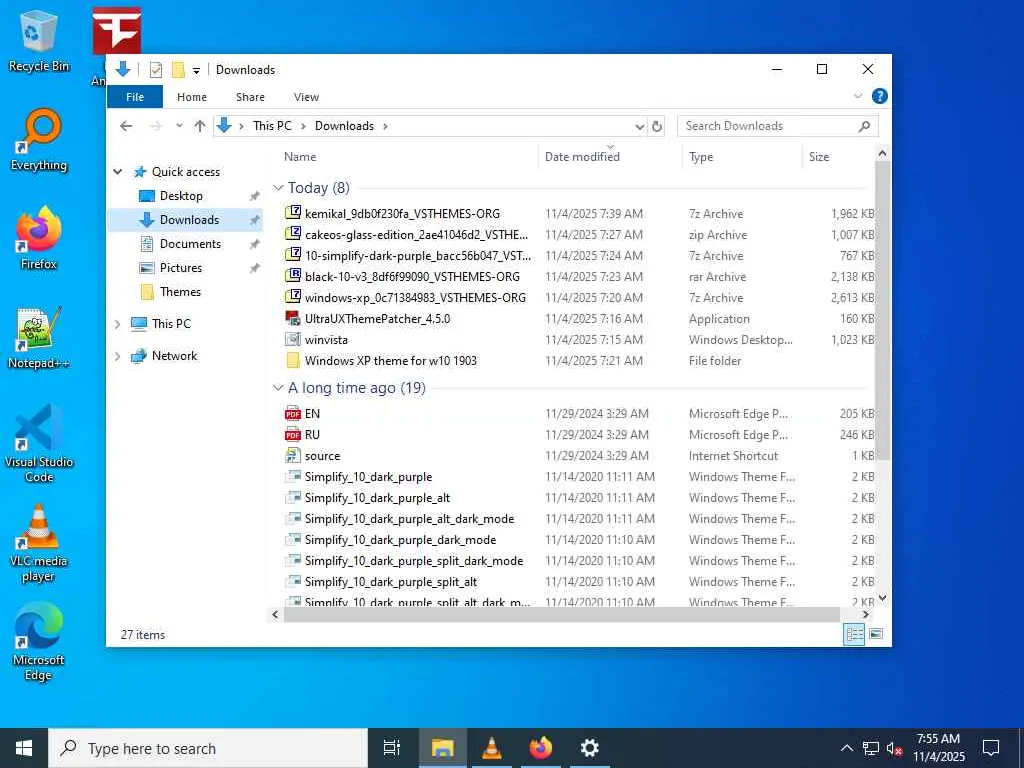Open the Action Center notifications icon
The image size is (1024, 768).
991,748
